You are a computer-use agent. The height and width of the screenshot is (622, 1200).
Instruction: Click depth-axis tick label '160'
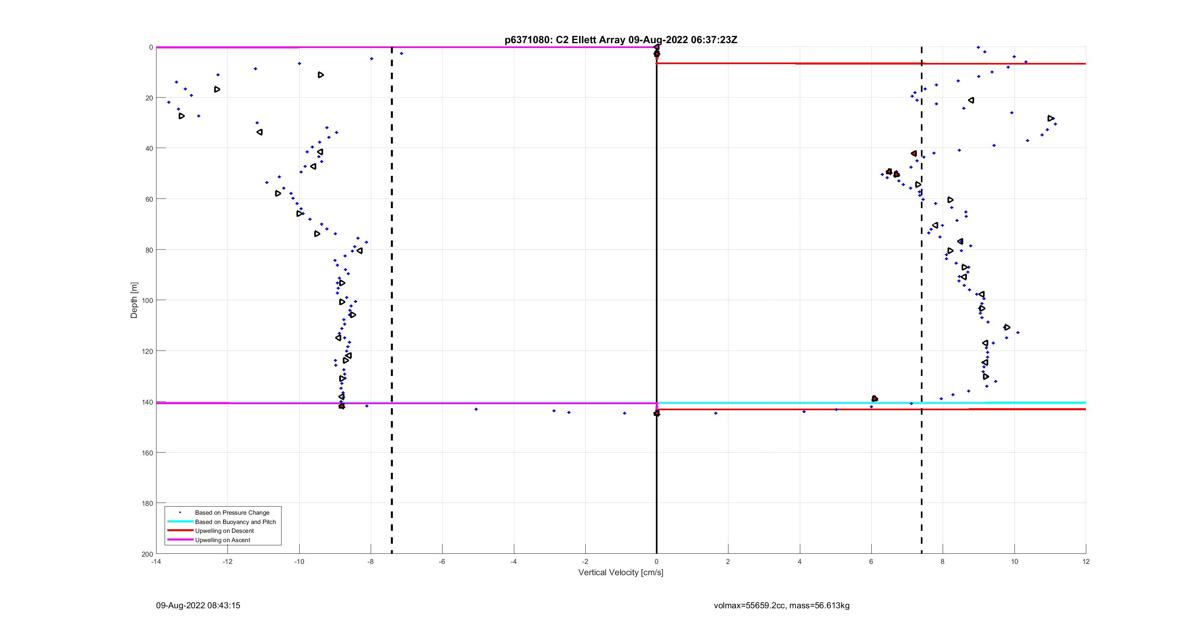(146, 452)
